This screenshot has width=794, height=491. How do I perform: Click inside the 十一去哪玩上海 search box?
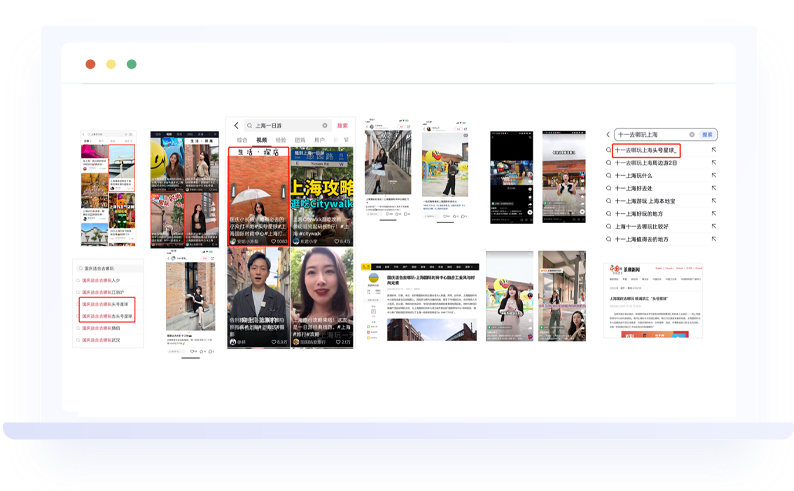[648, 134]
